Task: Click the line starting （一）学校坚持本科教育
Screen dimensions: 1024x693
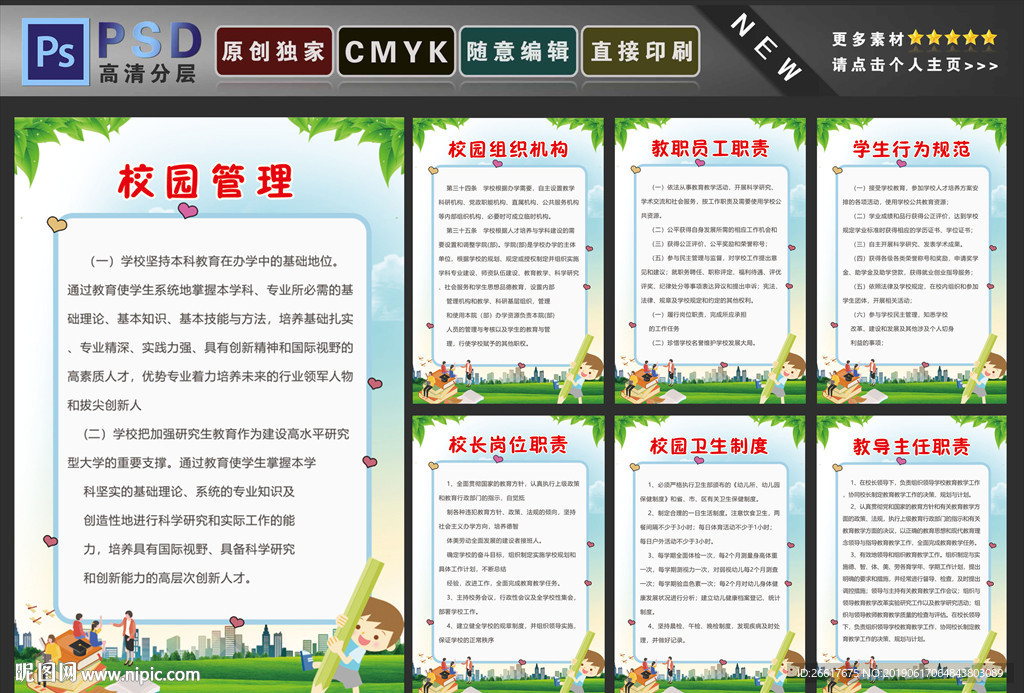Action: click(x=214, y=261)
